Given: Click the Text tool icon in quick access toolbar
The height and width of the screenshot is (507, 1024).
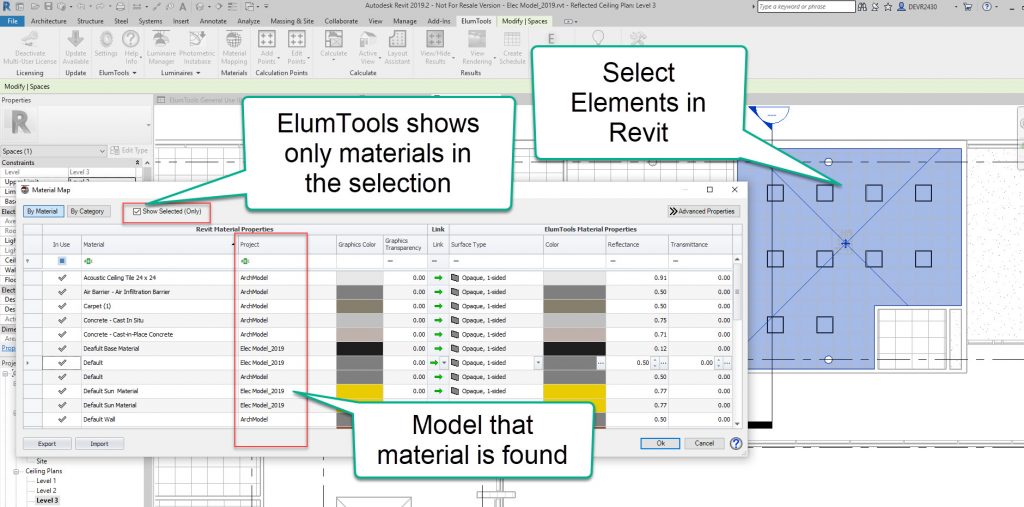Looking at the screenshot, I should [184, 7].
